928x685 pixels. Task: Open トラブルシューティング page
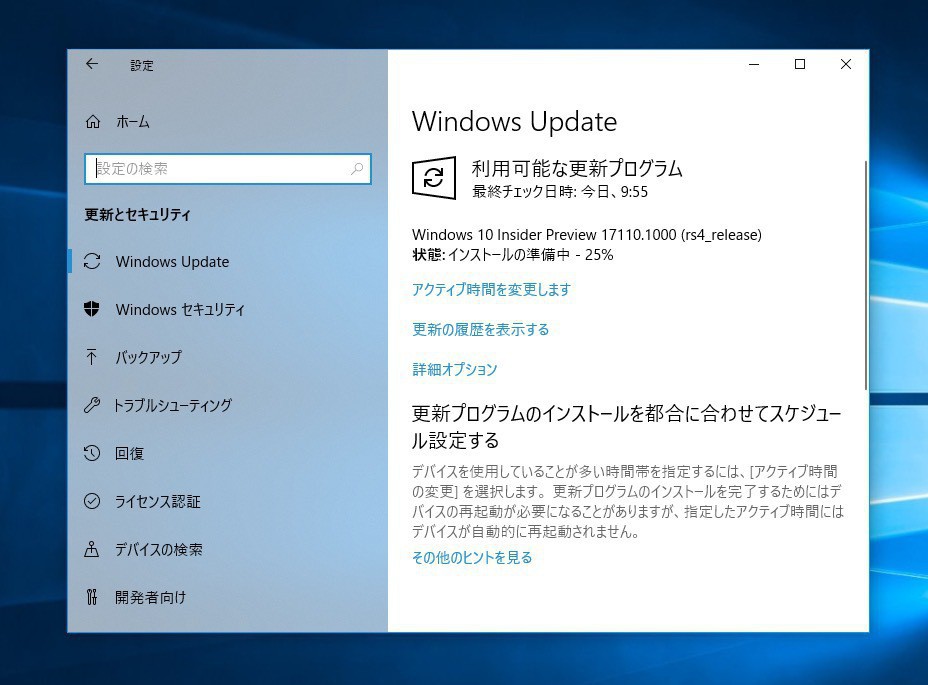tap(172, 405)
